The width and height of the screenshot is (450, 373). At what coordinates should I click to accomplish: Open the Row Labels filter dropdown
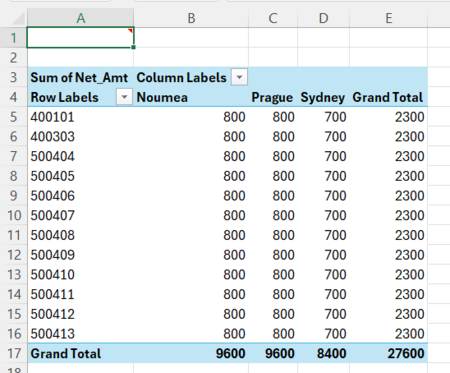pos(124,97)
